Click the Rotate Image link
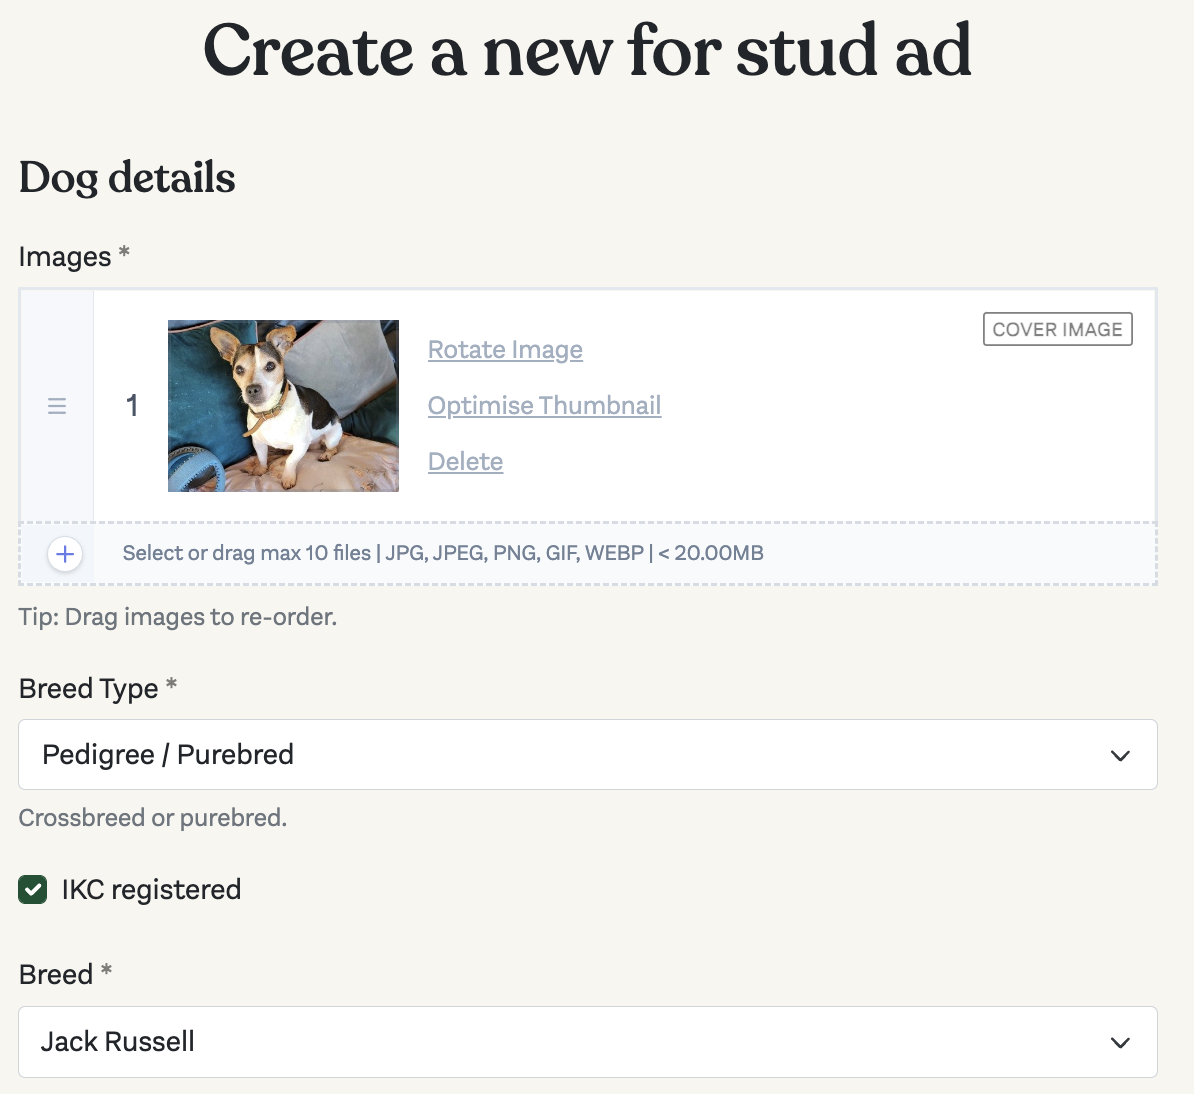 (x=505, y=349)
